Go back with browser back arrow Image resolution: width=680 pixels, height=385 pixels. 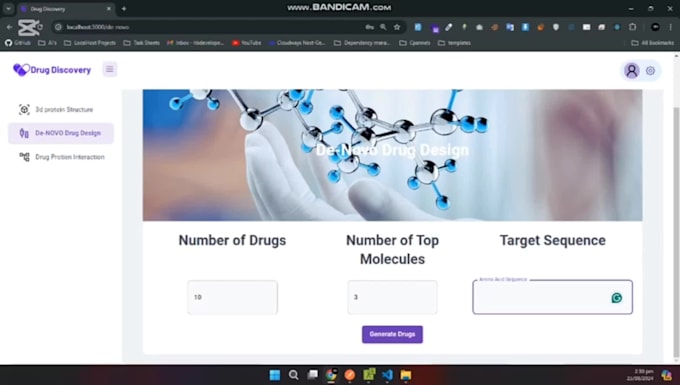[10, 27]
